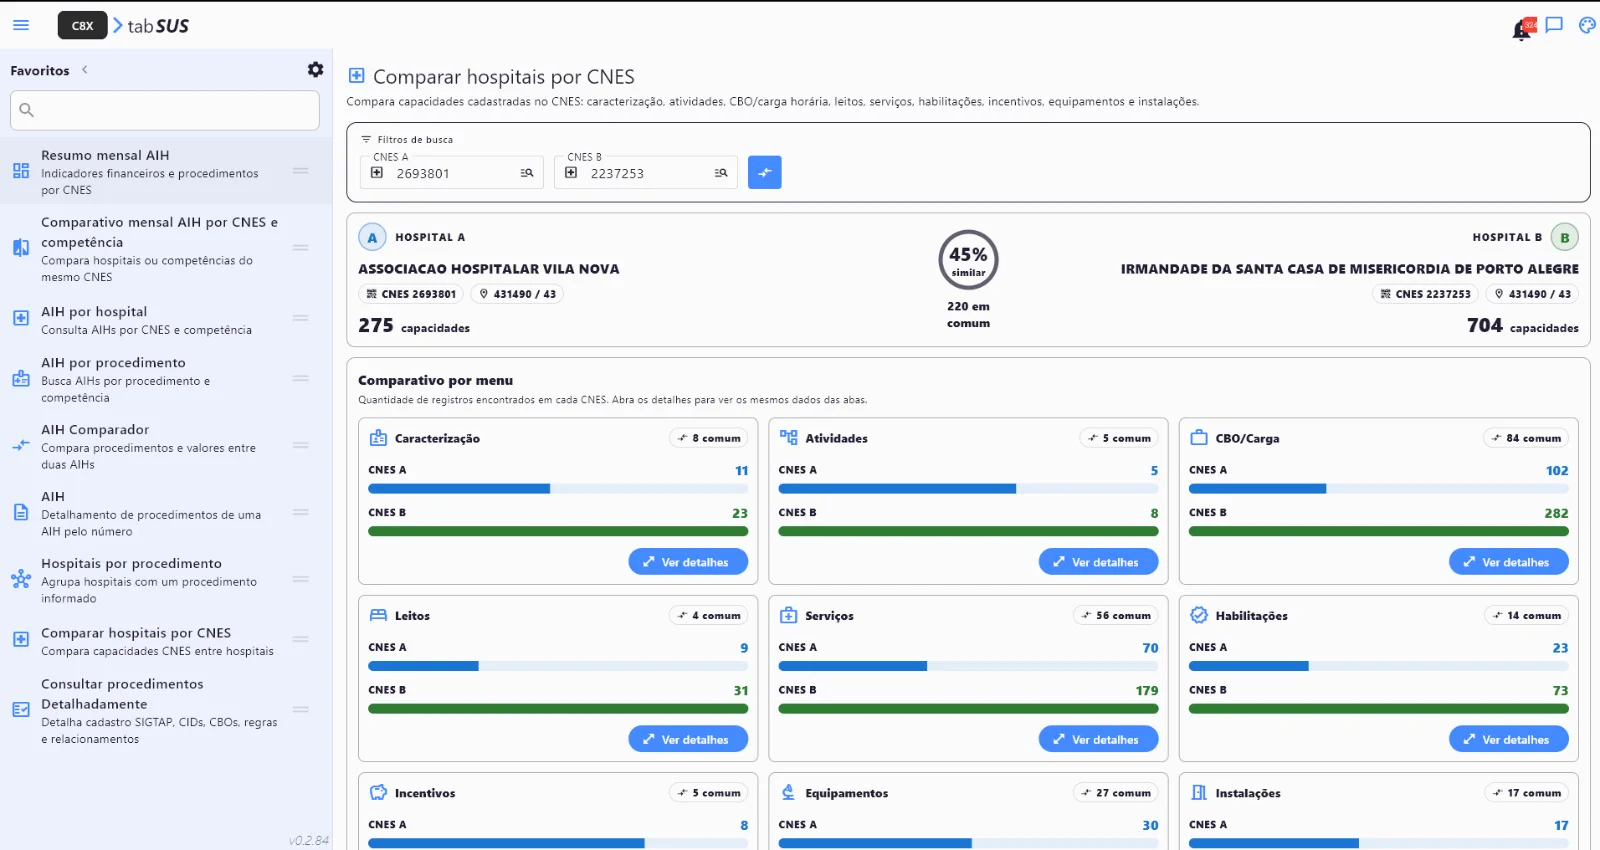Open notifications bell icon
Screen dimensions: 1600x850
1522,30
